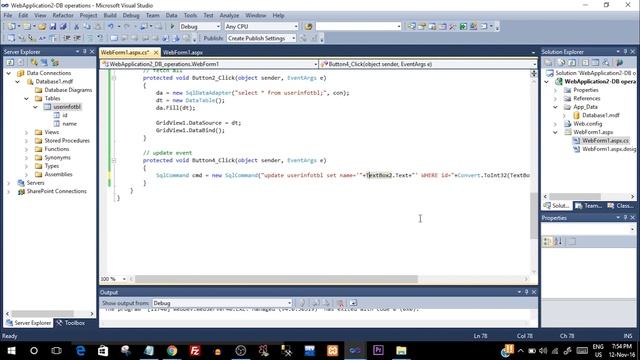
Task: Start debugging with the green play icon
Action: [172, 27]
